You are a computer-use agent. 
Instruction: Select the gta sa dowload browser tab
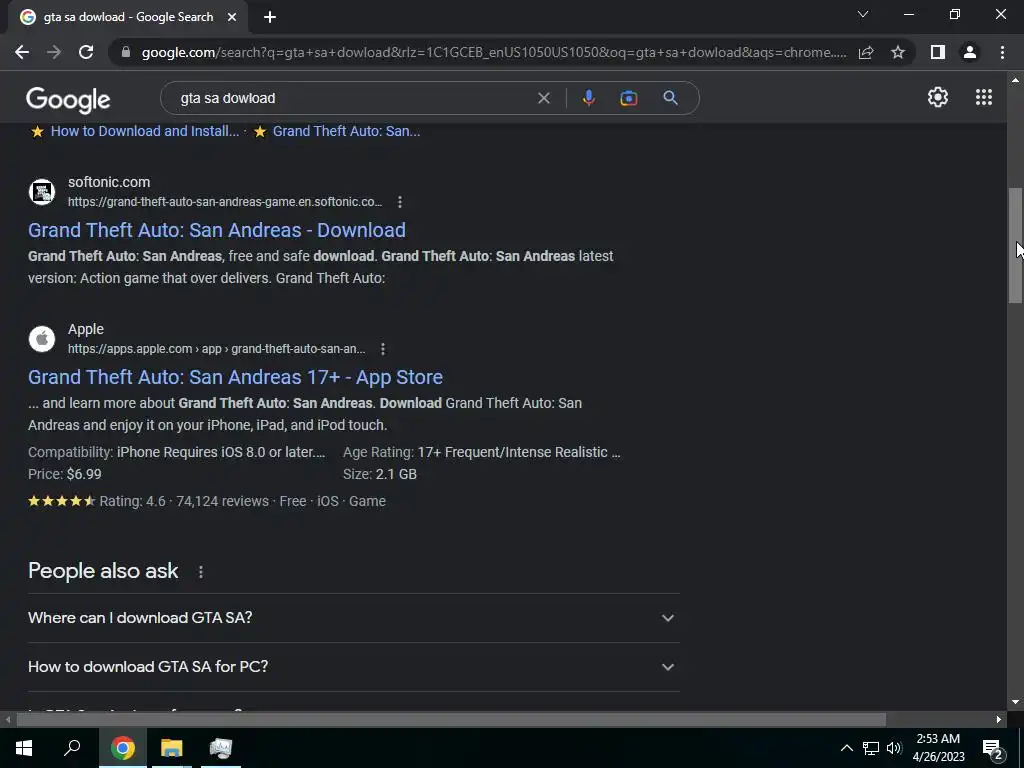click(x=129, y=17)
